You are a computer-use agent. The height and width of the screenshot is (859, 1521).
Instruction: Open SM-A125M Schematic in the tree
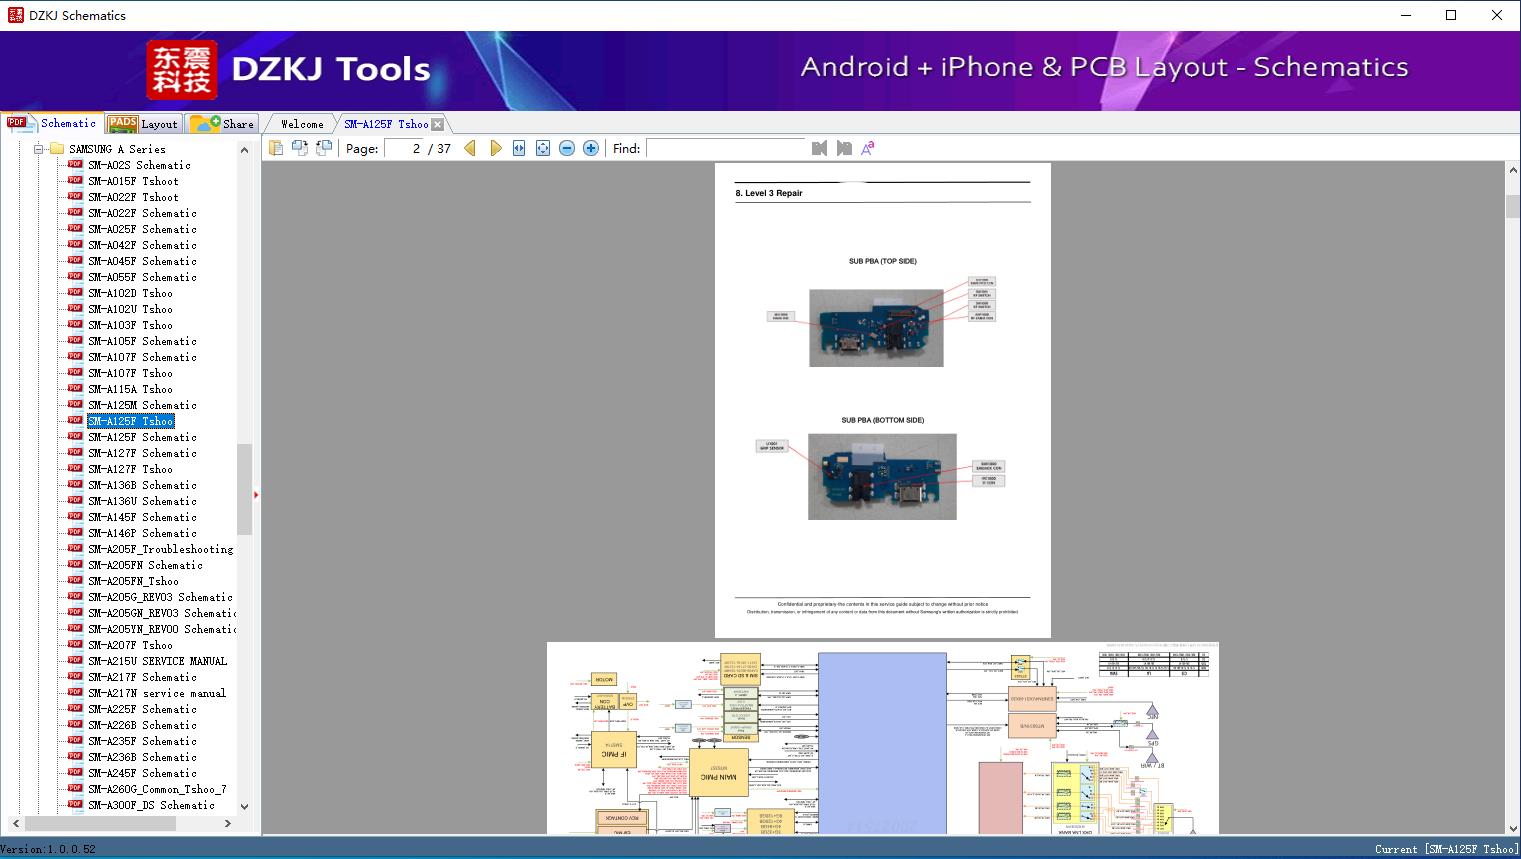click(x=142, y=405)
